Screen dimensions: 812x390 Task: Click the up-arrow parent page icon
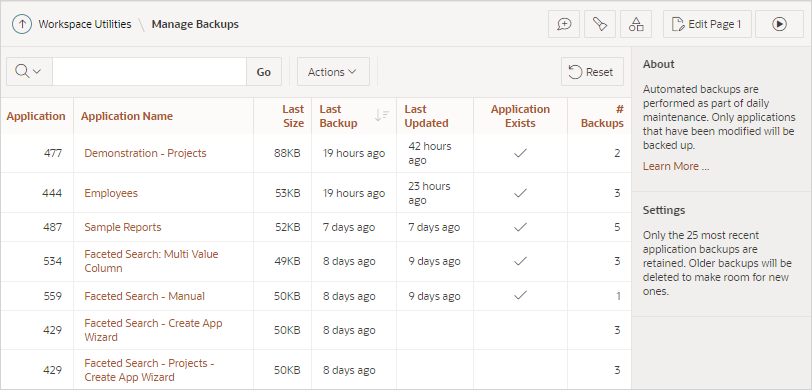(x=22, y=24)
